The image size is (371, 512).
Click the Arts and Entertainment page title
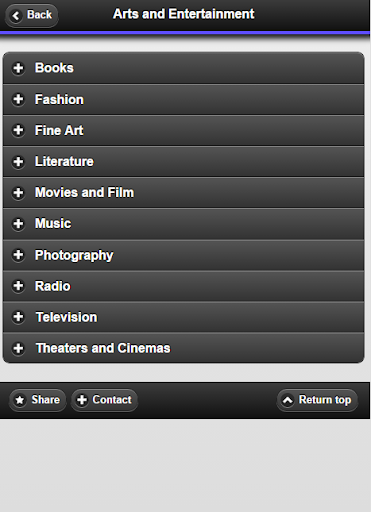coord(184,14)
